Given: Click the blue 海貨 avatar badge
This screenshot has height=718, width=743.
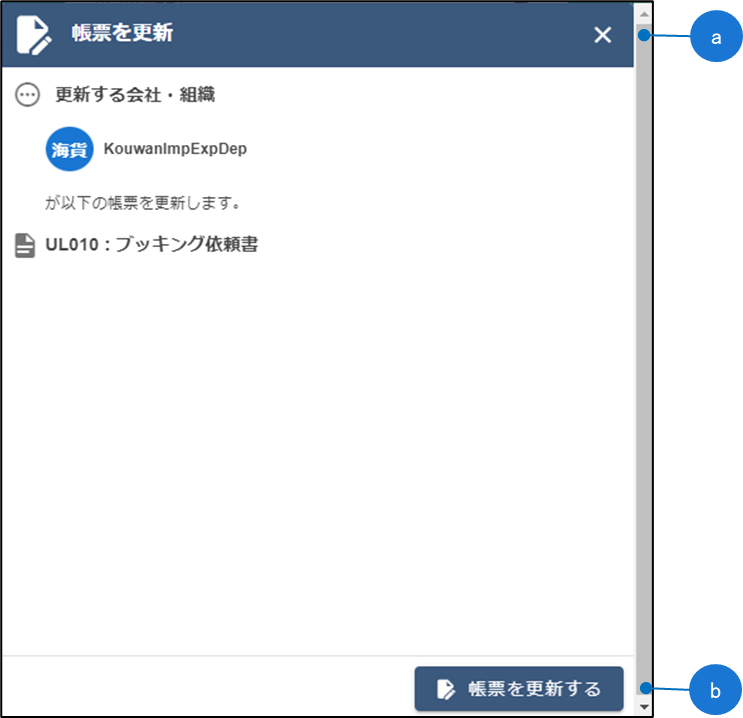Looking at the screenshot, I should (x=69, y=149).
